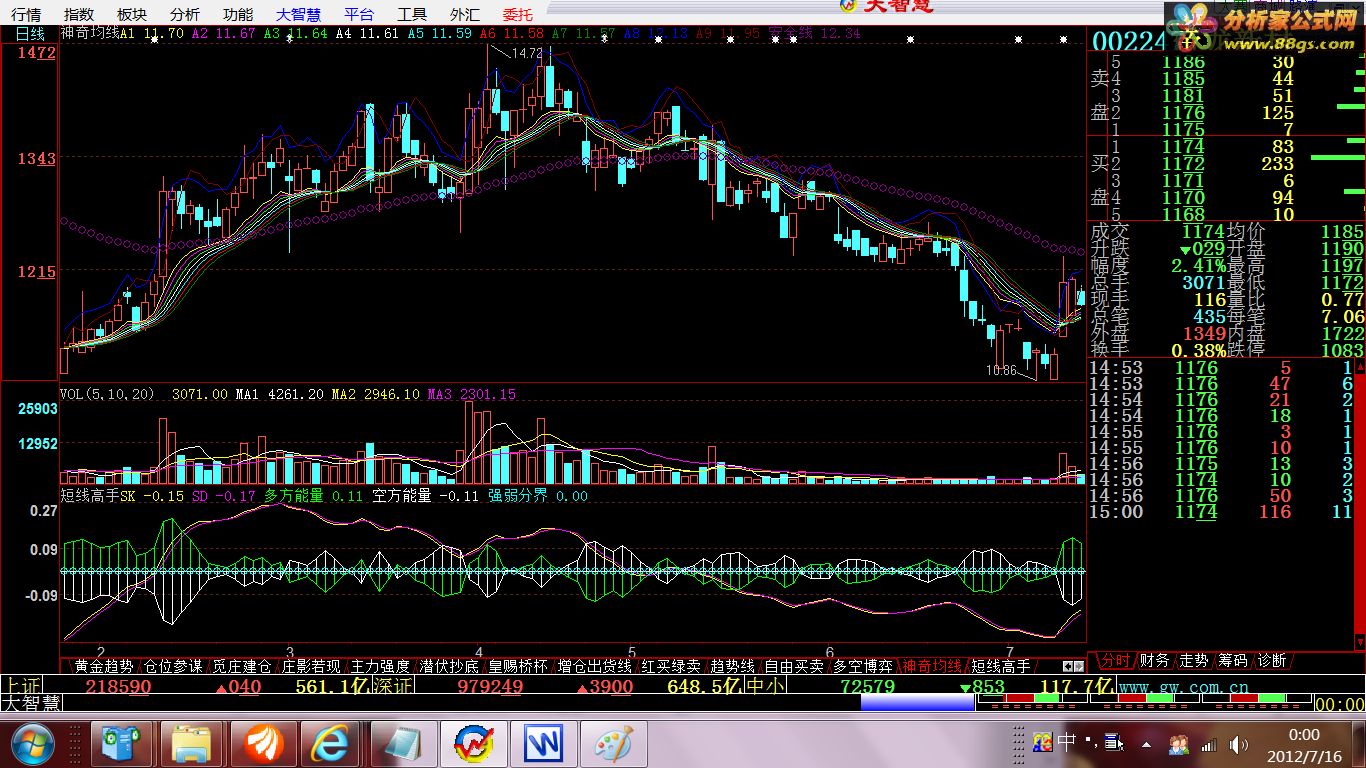
Task: Click the indicator tab scroll arrows
Action: click(1072, 666)
